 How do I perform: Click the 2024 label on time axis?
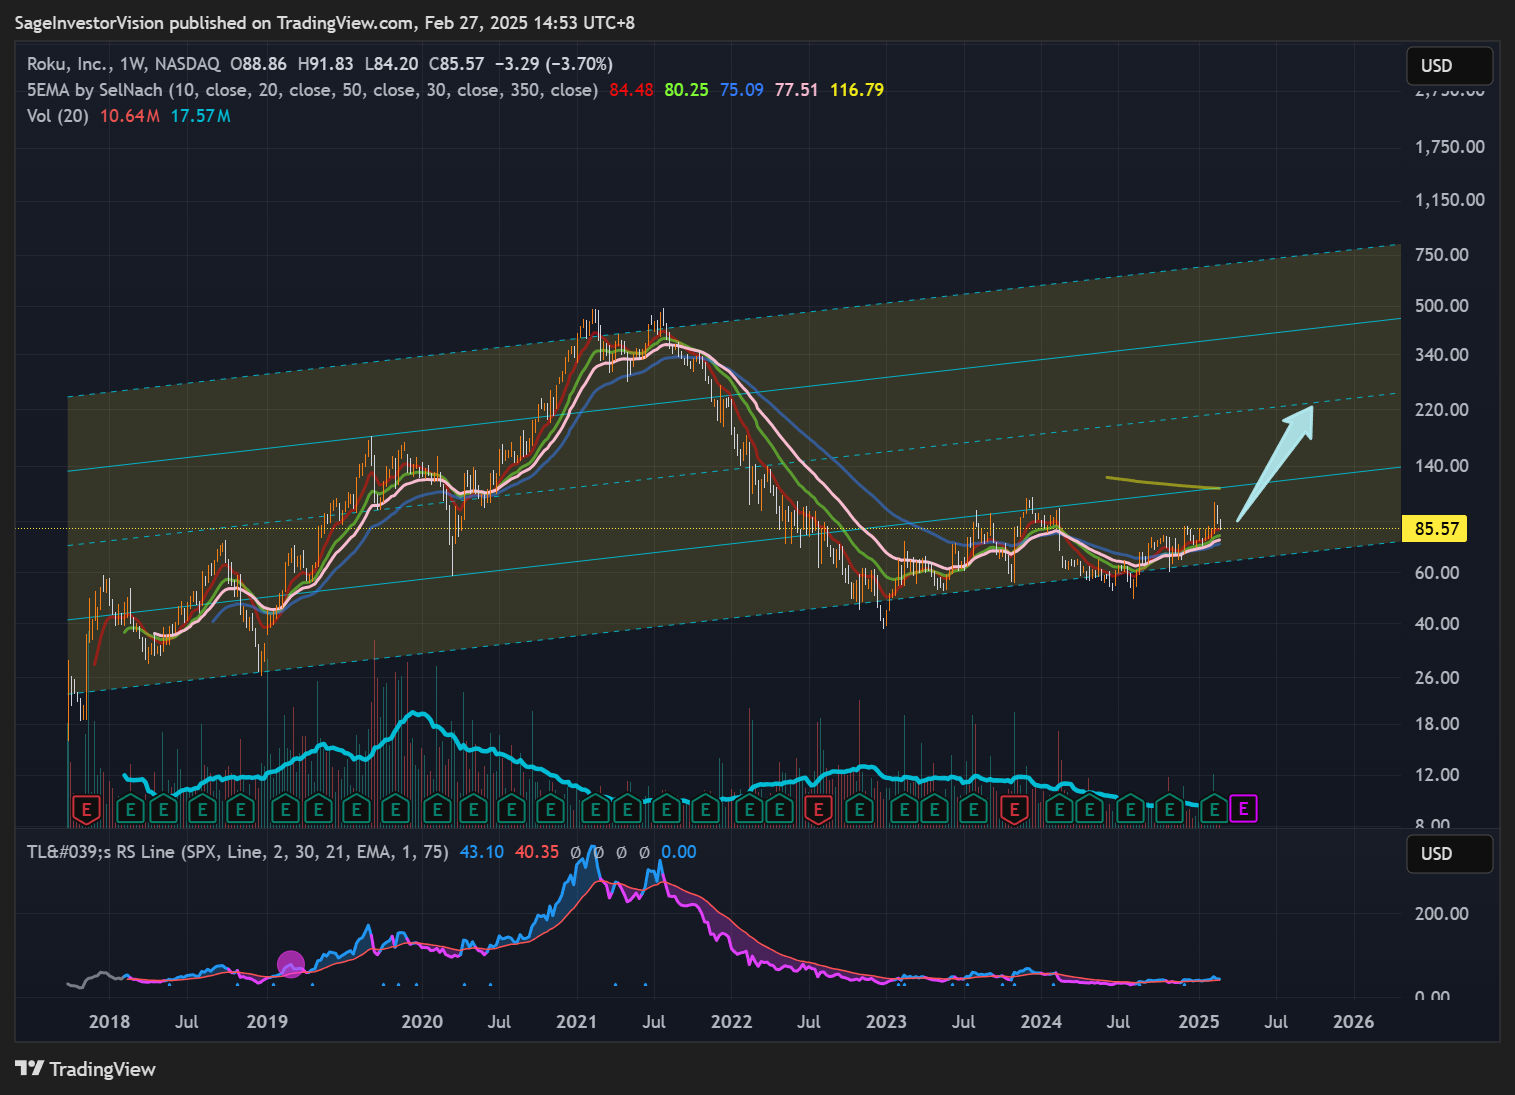(x=1042, y=1022)
